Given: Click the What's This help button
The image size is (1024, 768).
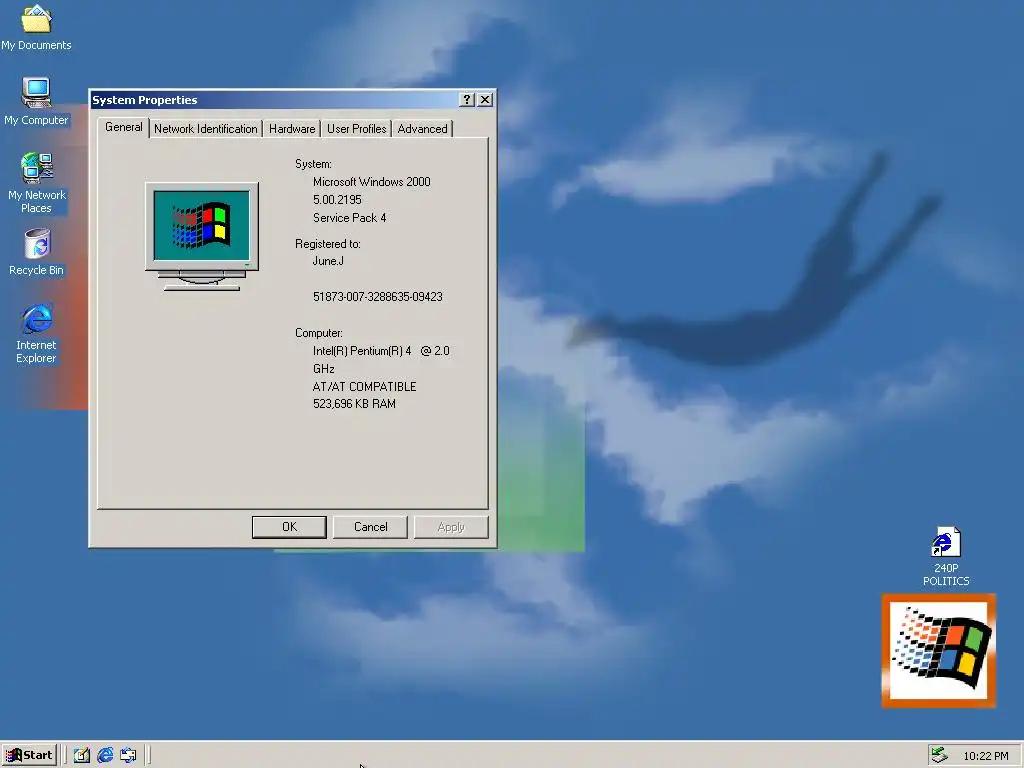Looking at the screenshot, I should (467, 99).
